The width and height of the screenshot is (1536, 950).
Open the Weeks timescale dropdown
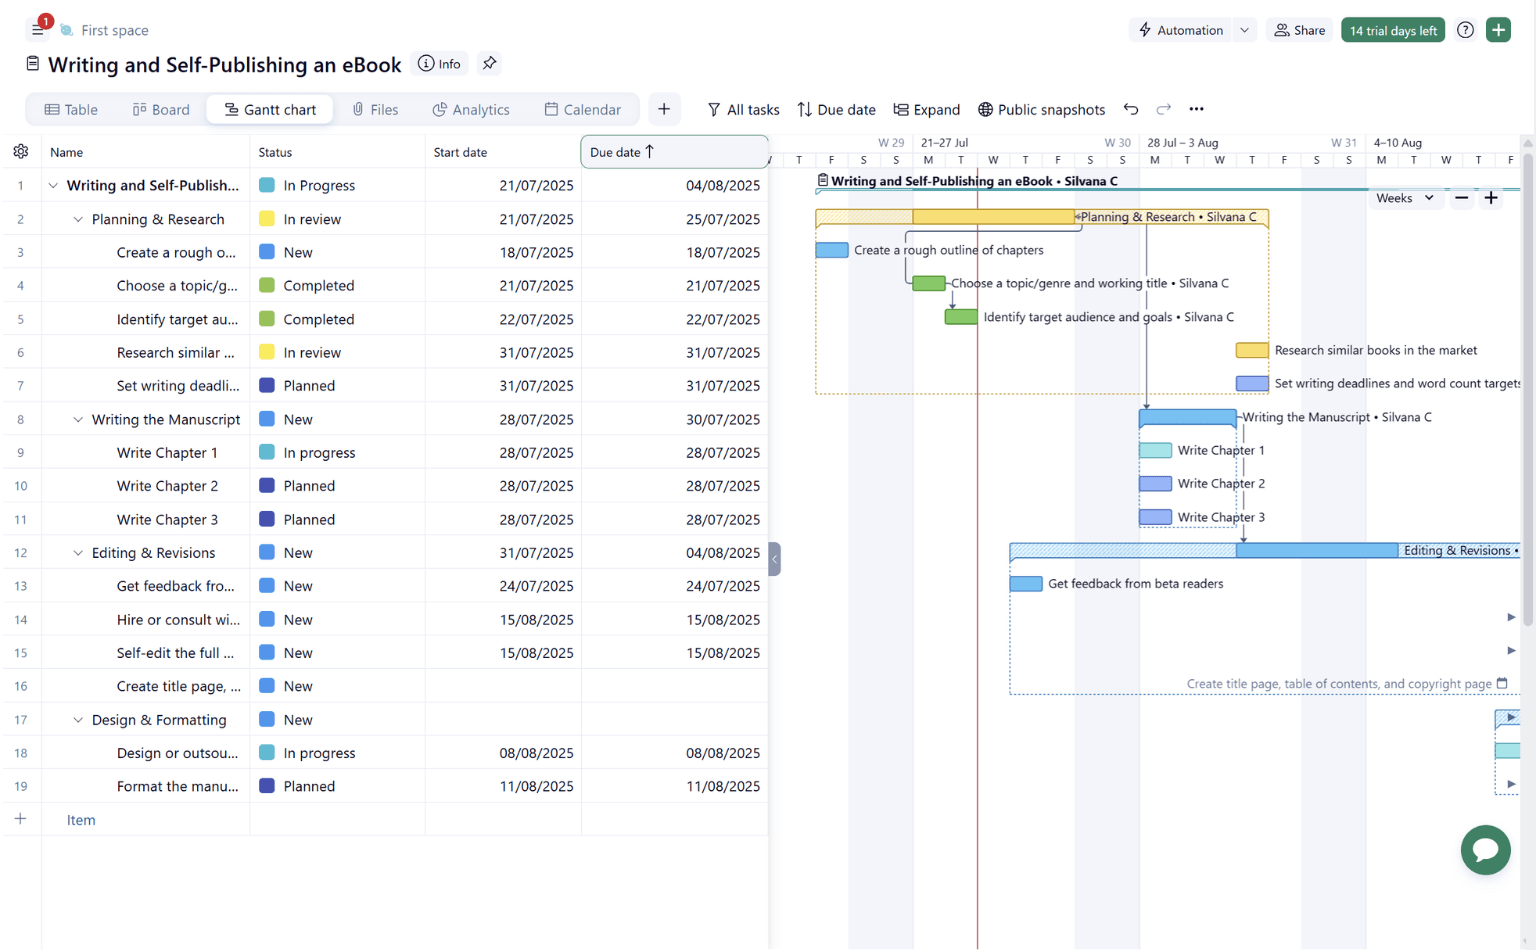[1405, 198]
